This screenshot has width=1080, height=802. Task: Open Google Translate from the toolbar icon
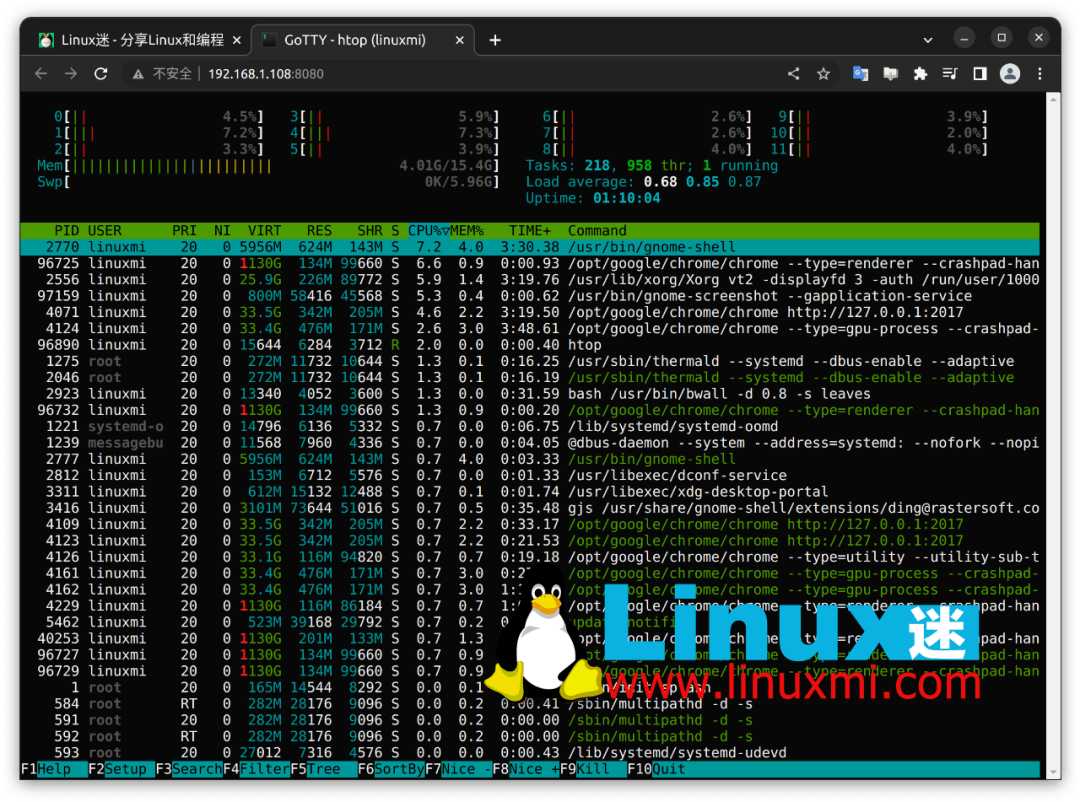coord(861,73)
